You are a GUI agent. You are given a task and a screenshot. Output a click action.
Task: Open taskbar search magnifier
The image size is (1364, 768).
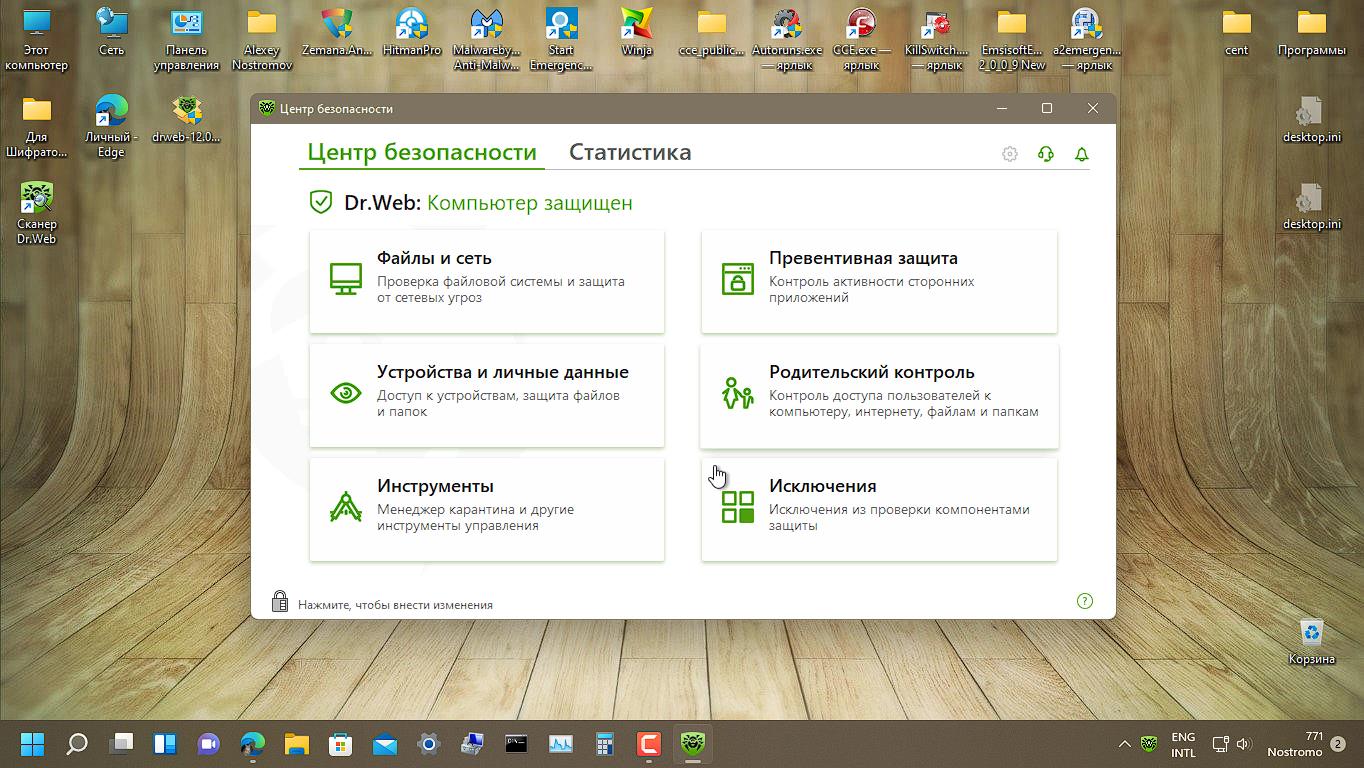(x=77, y=744)
